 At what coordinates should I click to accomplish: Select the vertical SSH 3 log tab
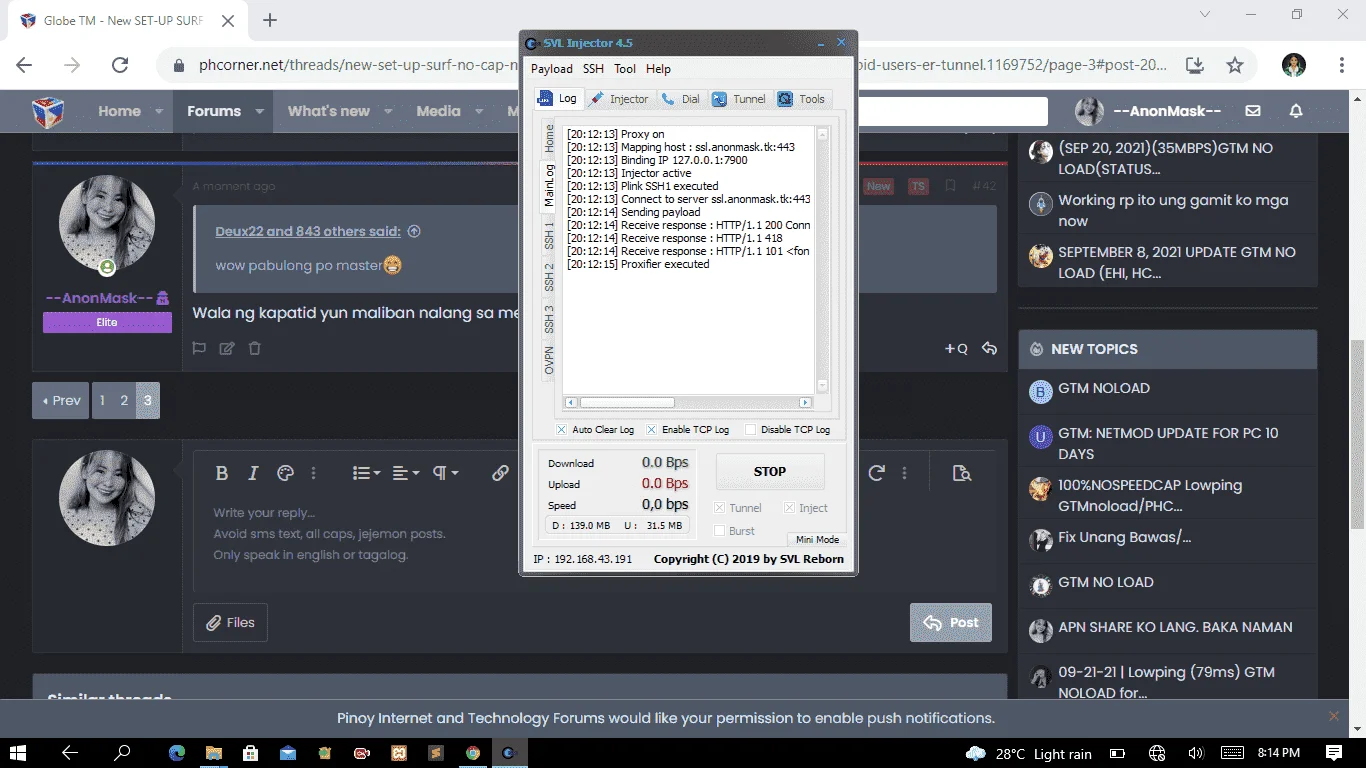pyautogui.click(x=549, y=320)
